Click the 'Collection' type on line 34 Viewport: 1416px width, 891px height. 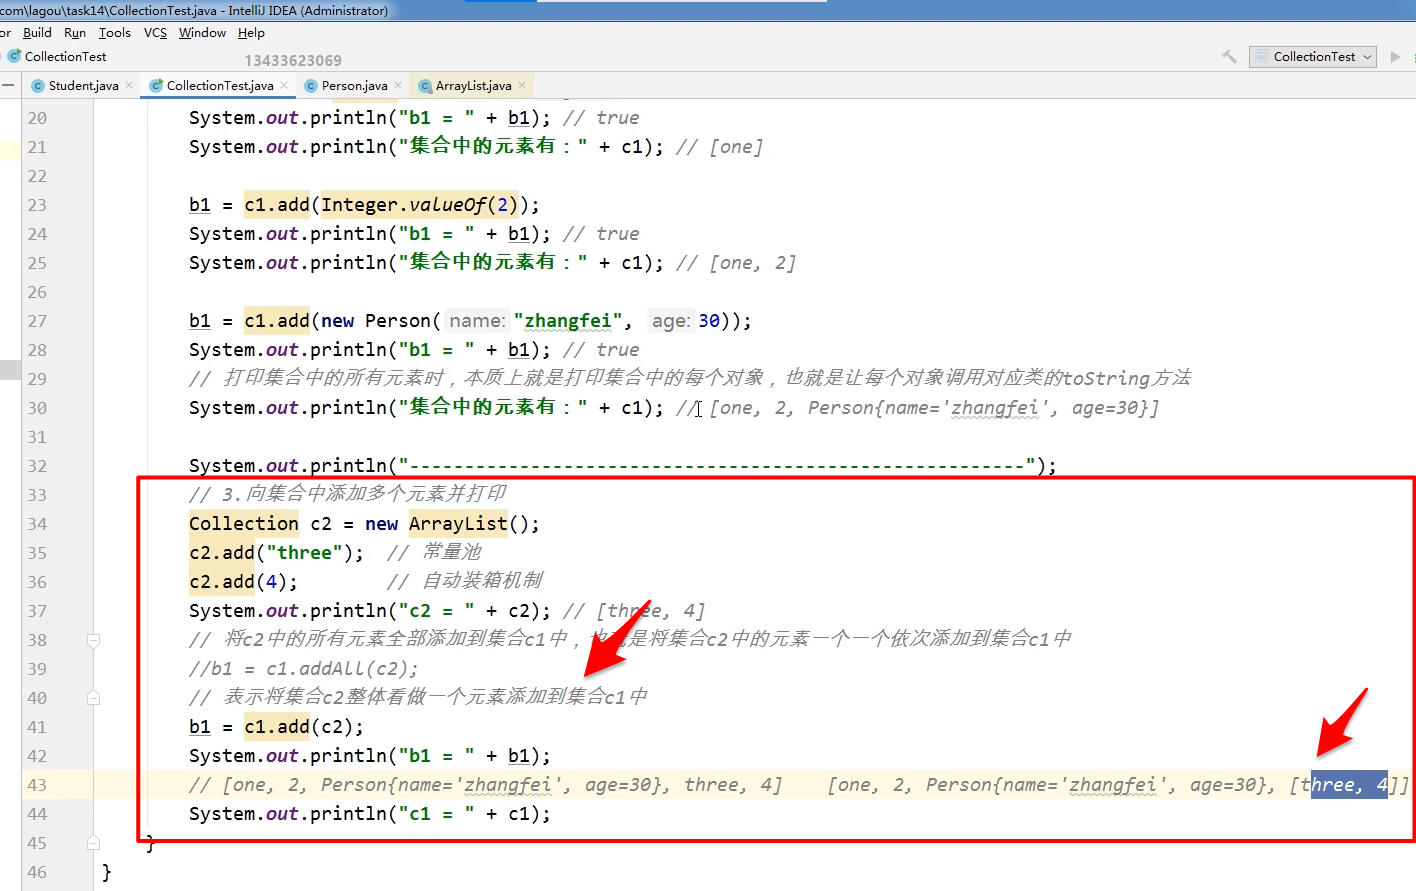pyautogui.click(x=244, y=524)
